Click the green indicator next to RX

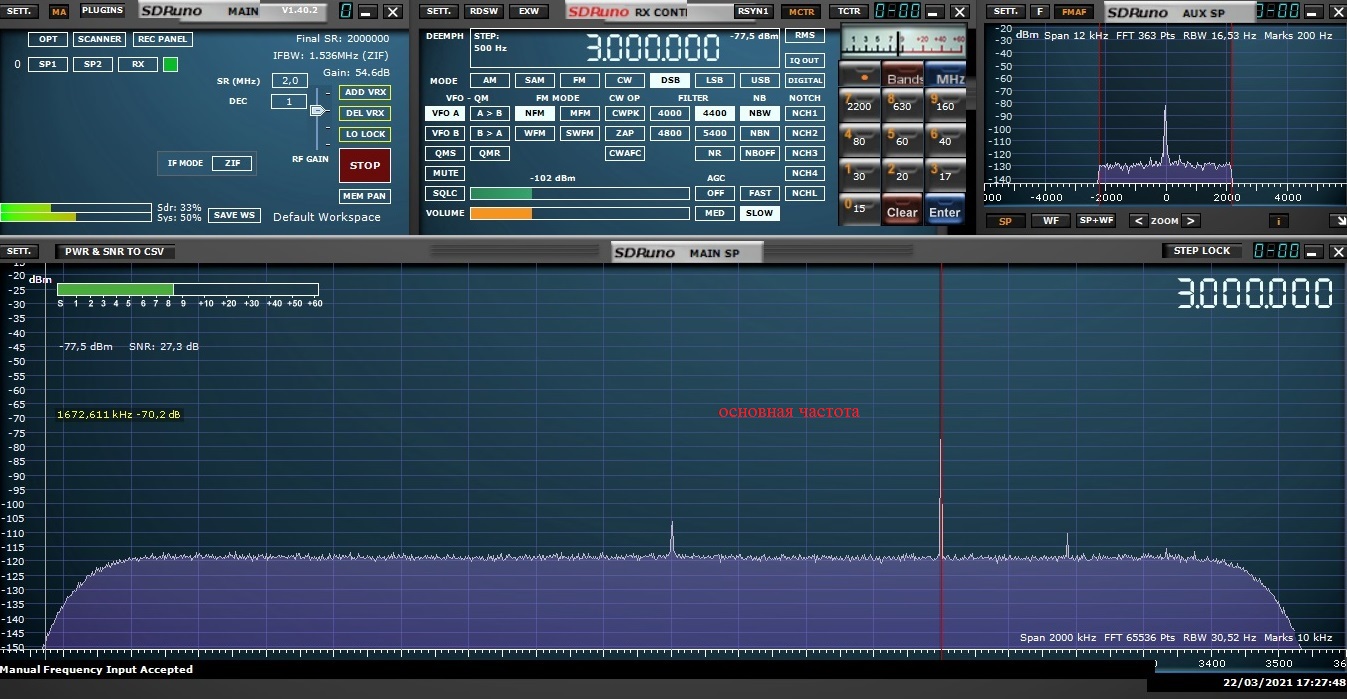(170, 64)
